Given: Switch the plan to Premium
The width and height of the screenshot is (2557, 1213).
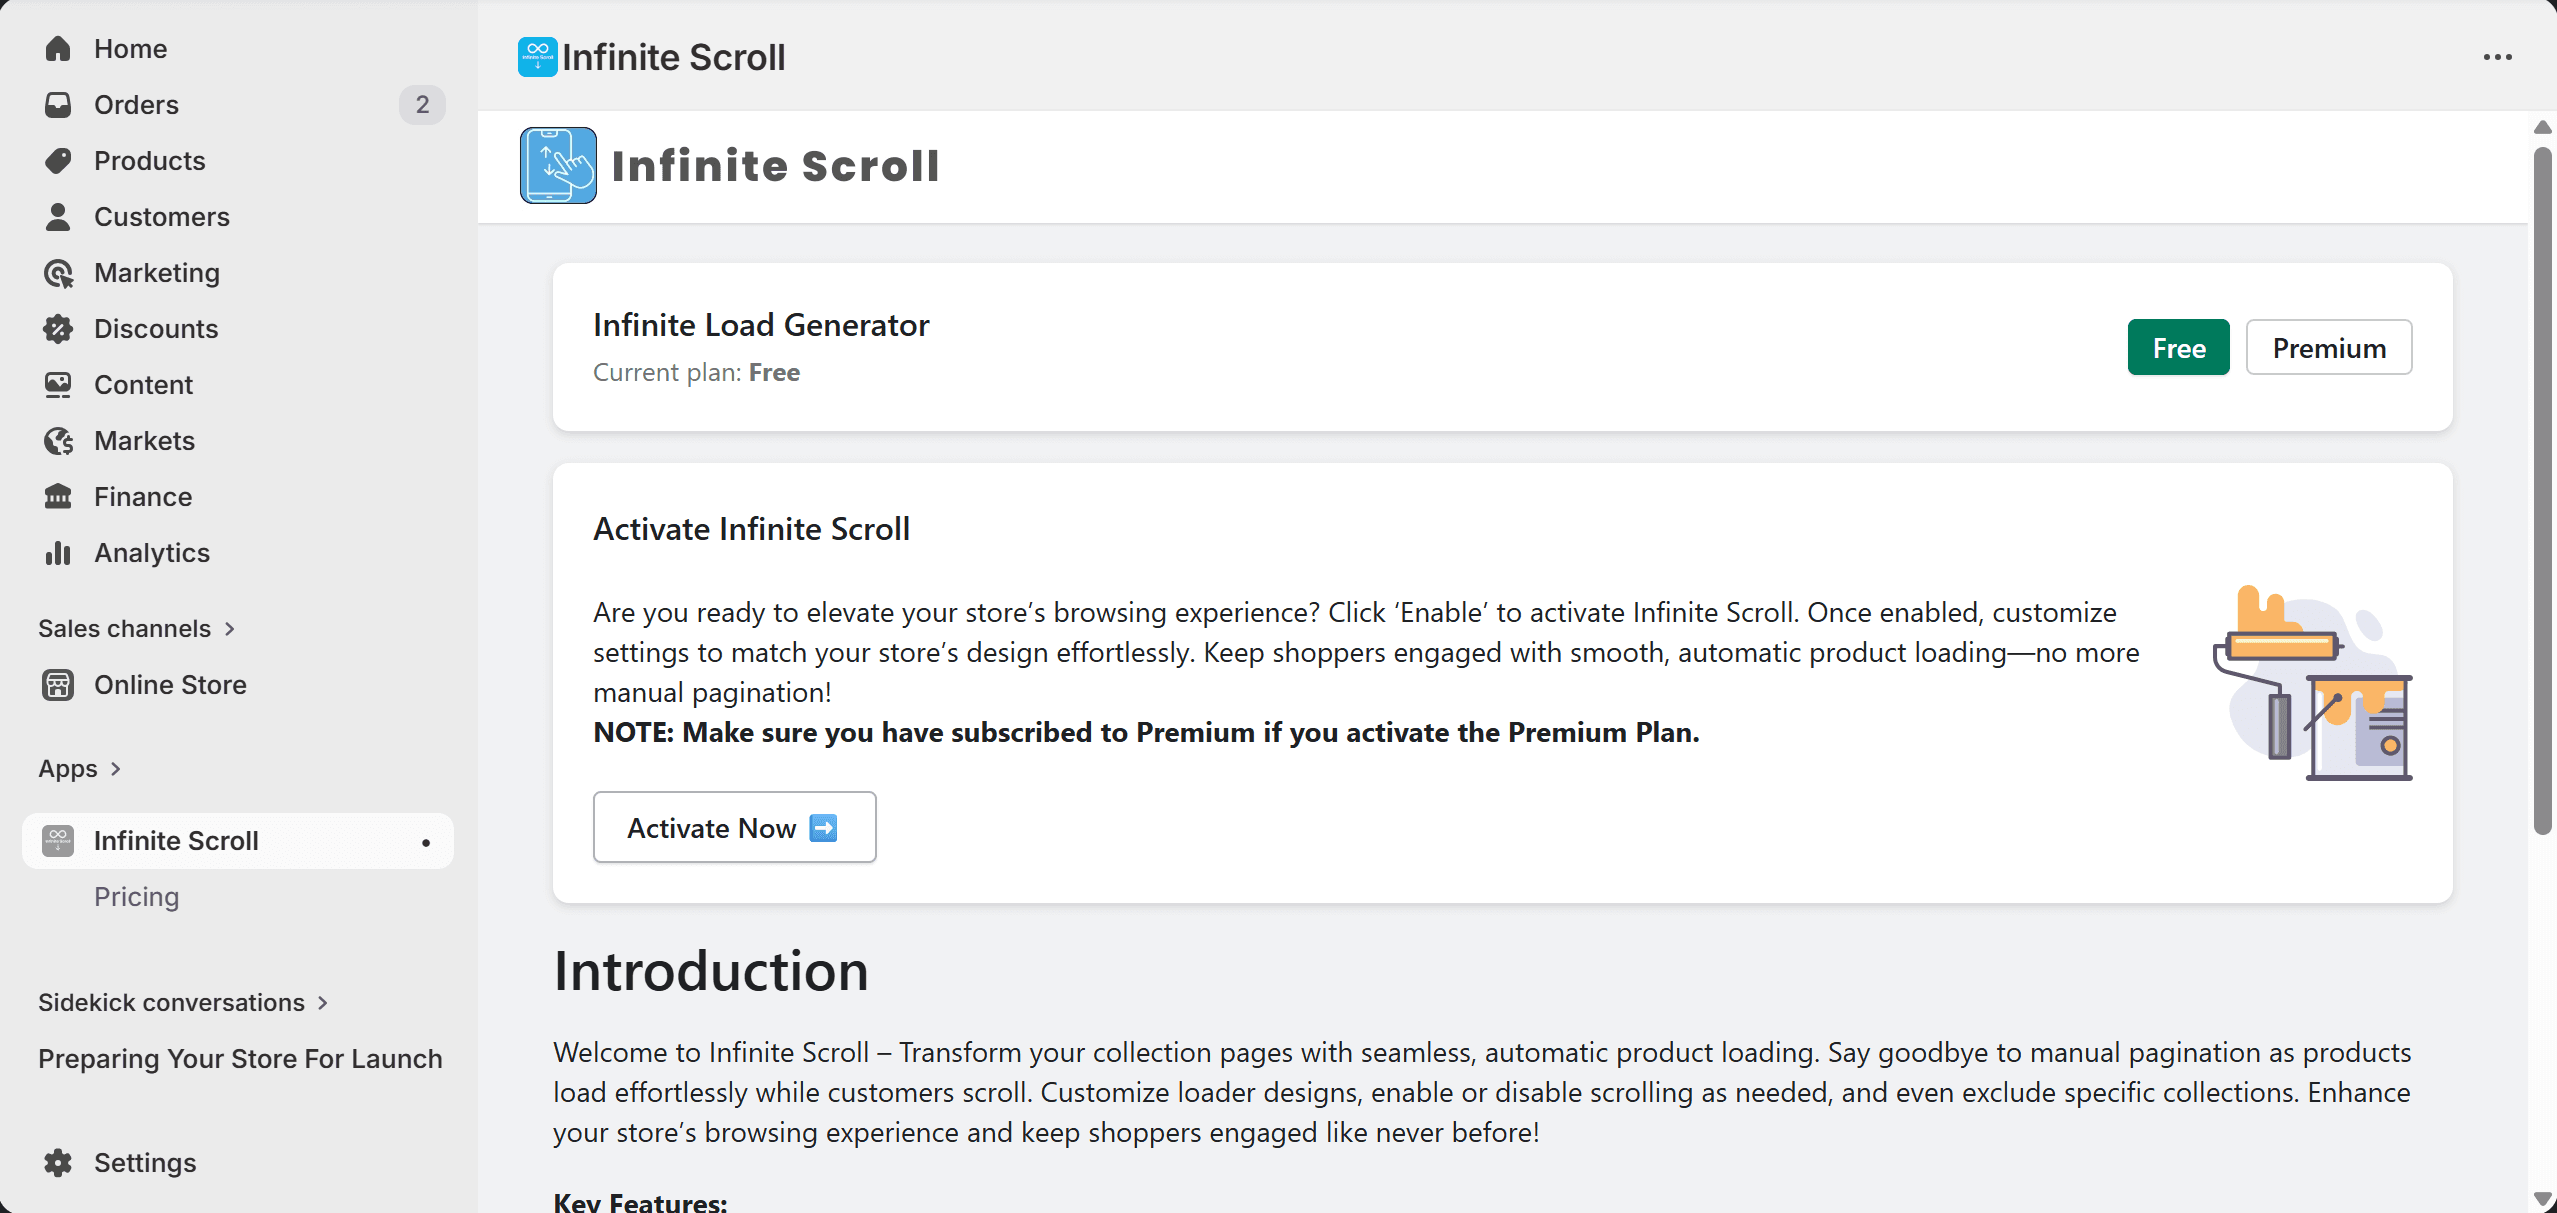Looking at the screenshot, I should click(x=2329, y=347).
